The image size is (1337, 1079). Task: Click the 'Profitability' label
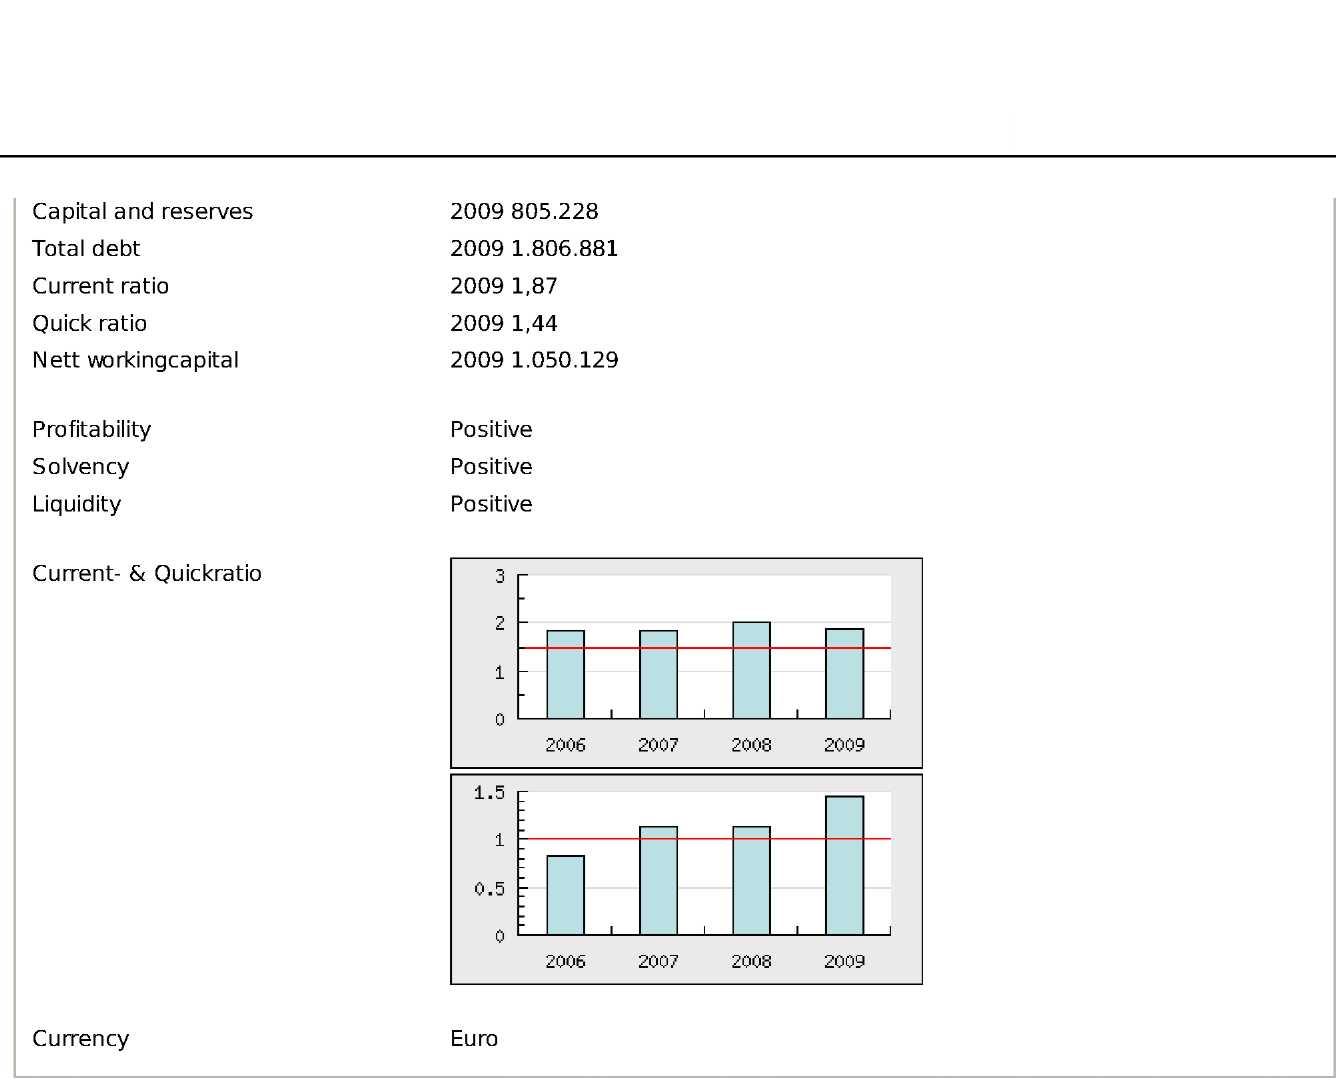tap(91, 430)
